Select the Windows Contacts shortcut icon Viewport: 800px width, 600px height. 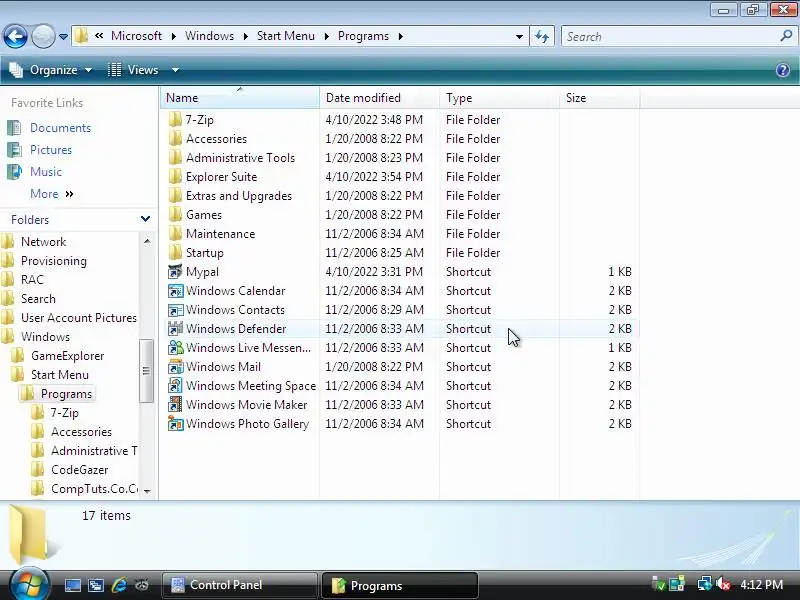click(x=175, y=310)
